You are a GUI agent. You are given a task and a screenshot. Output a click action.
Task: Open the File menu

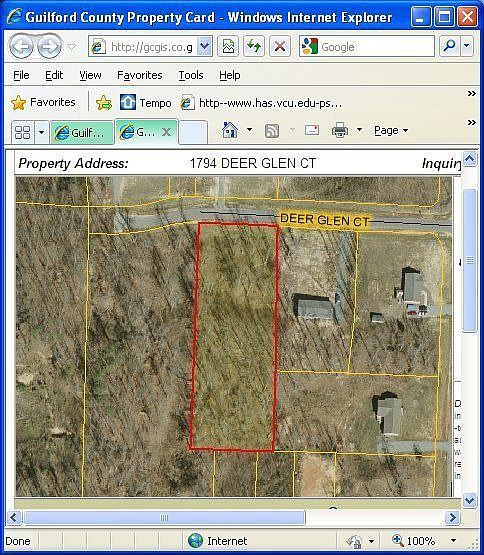pyautogui.click(x=21, y=75)
